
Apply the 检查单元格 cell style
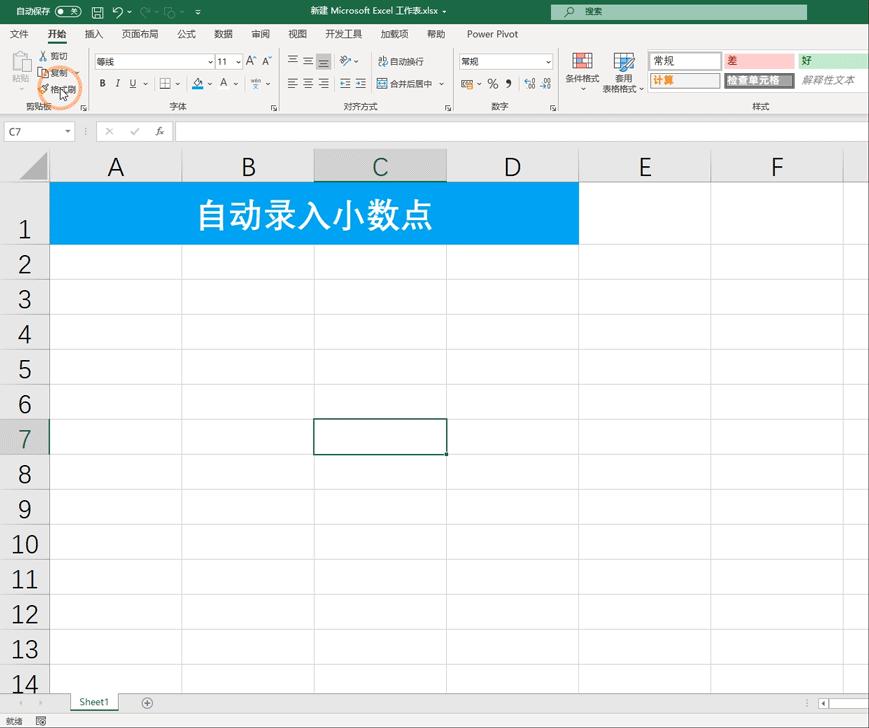(756, 80)
